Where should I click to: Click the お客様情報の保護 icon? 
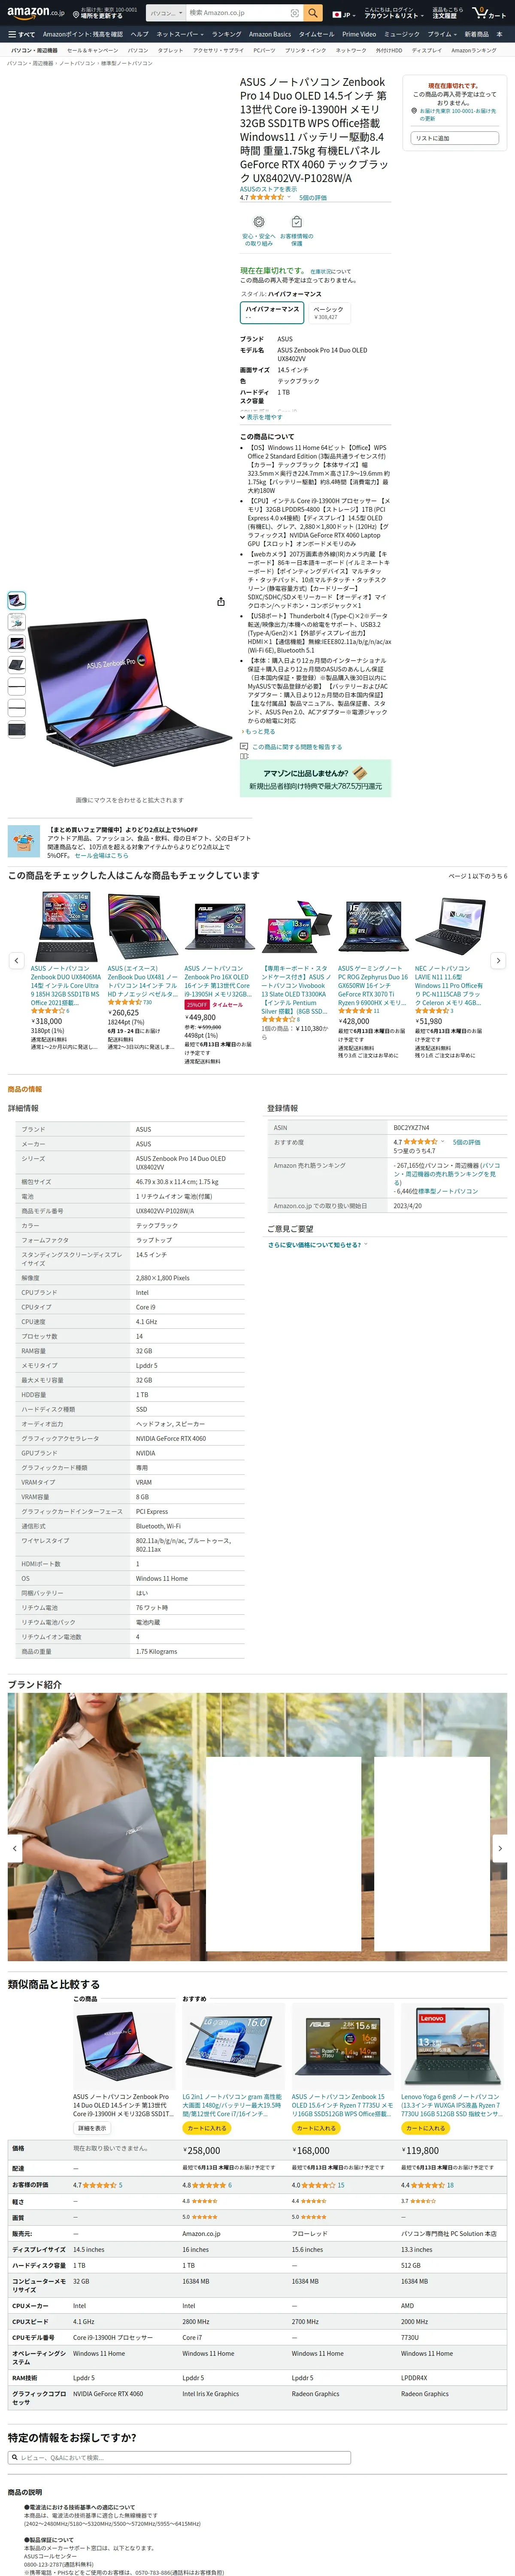click(x=296, y=222)
